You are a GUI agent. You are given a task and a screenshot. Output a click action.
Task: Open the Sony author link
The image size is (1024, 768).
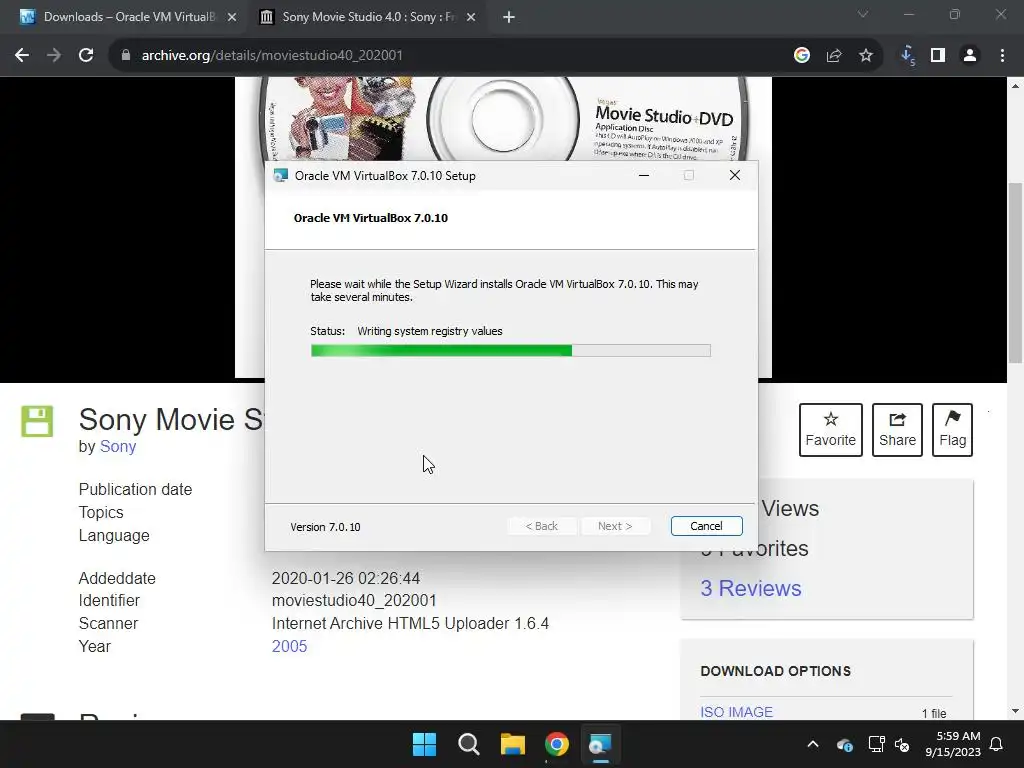[x=118, y=447]
